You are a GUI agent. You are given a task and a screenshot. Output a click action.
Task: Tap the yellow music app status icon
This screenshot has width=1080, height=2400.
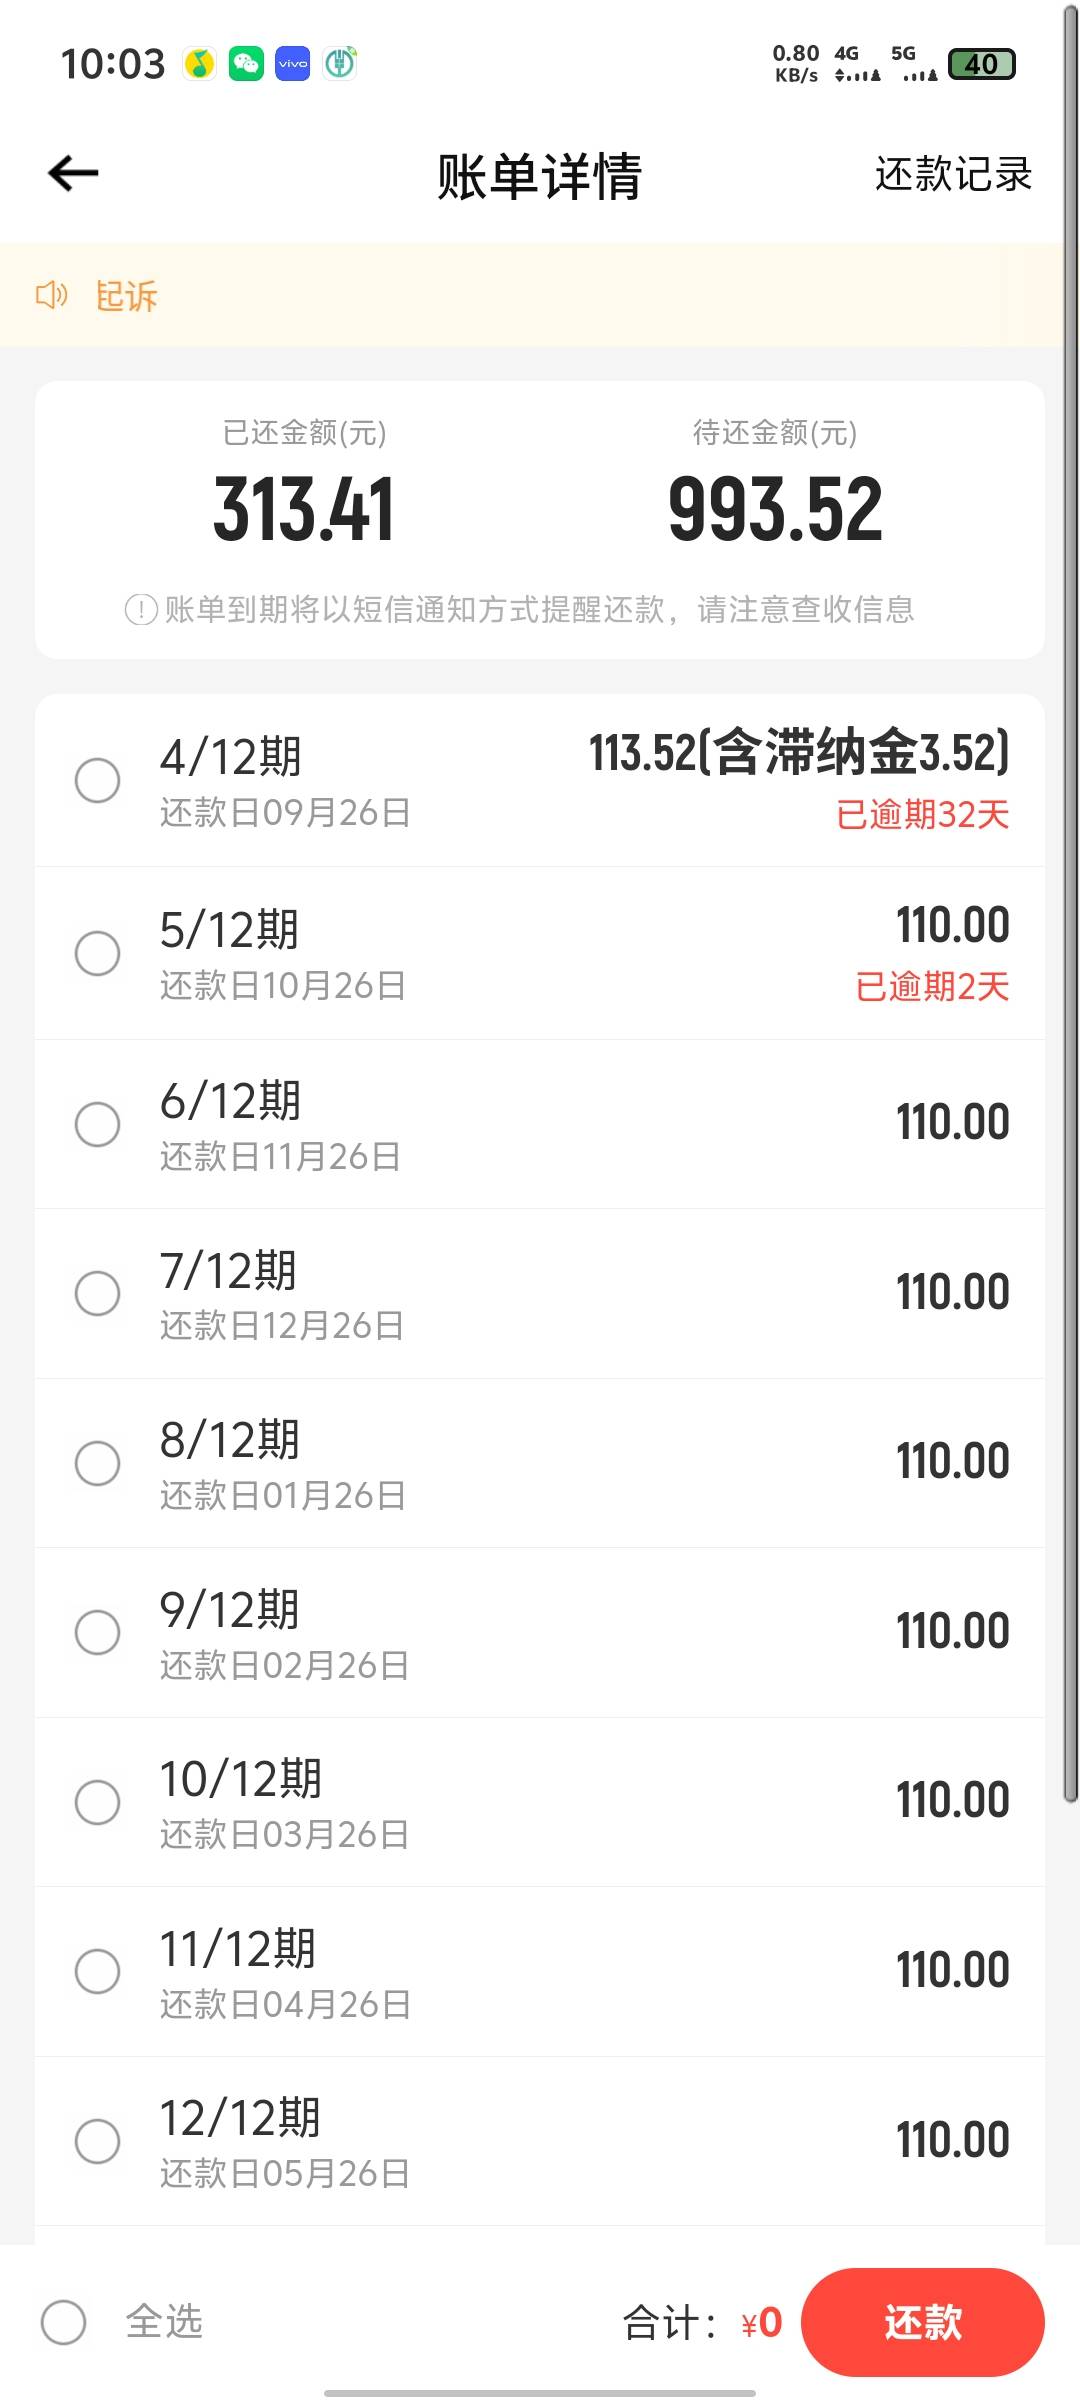coord(200,64)
